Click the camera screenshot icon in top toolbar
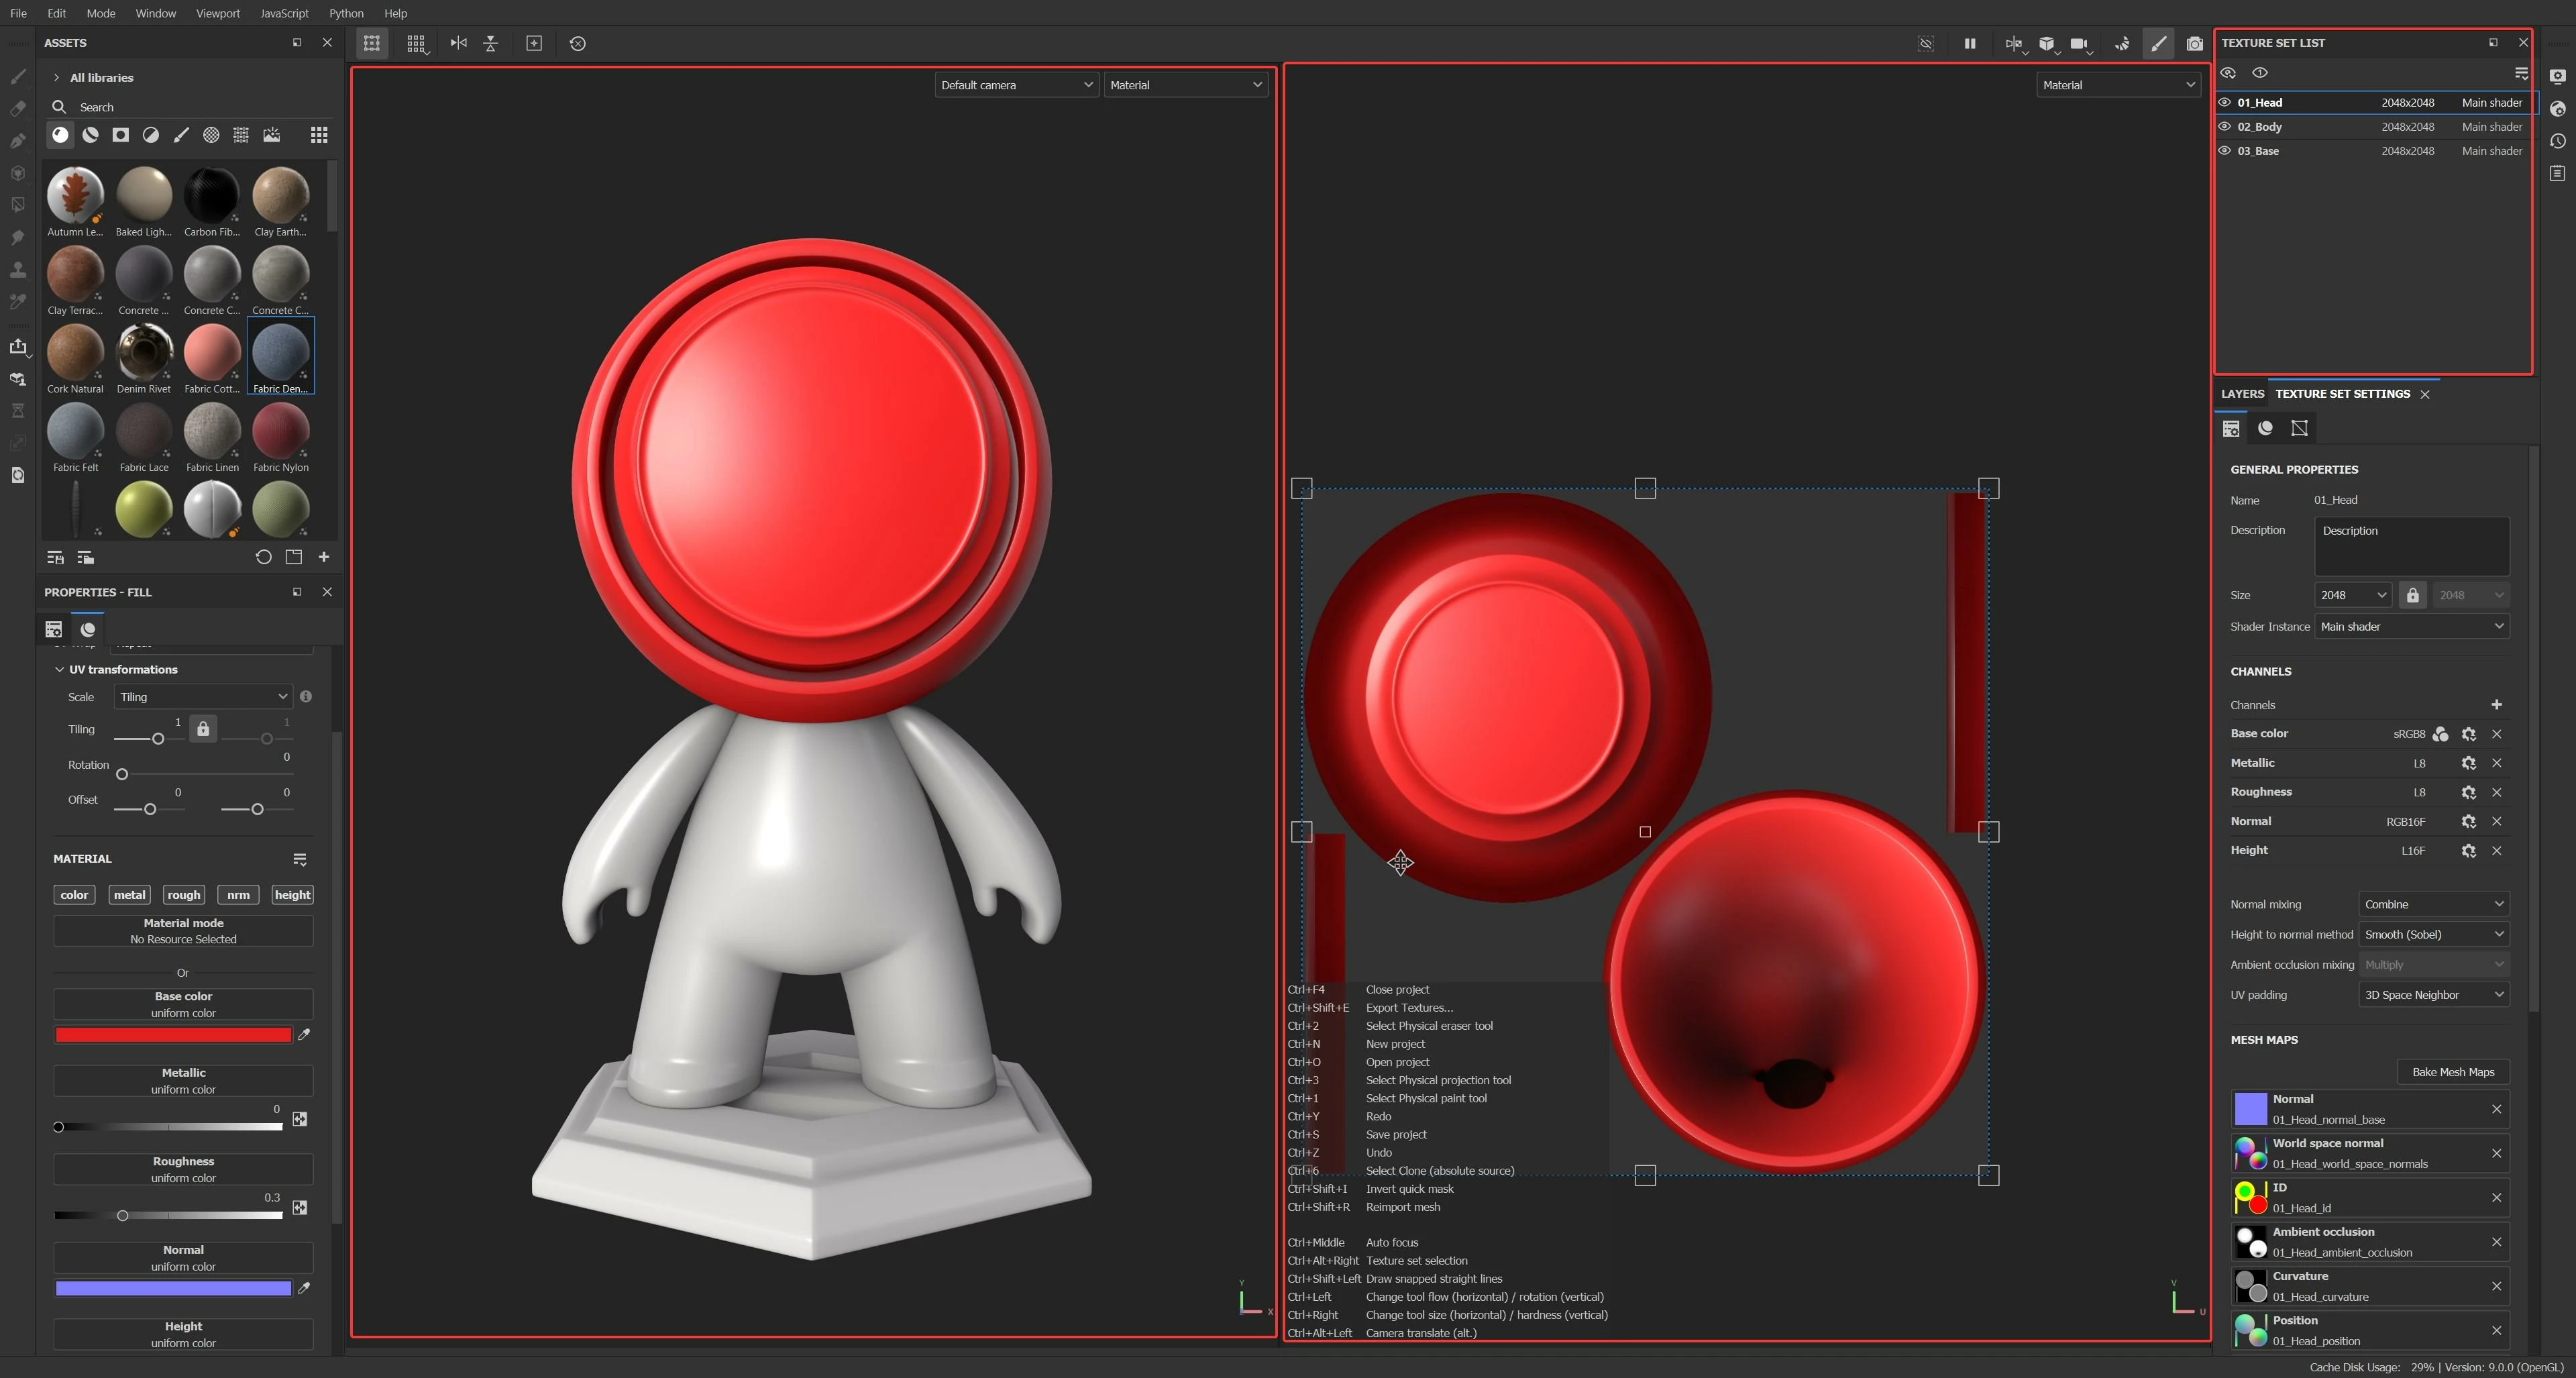 [2194, 44]
